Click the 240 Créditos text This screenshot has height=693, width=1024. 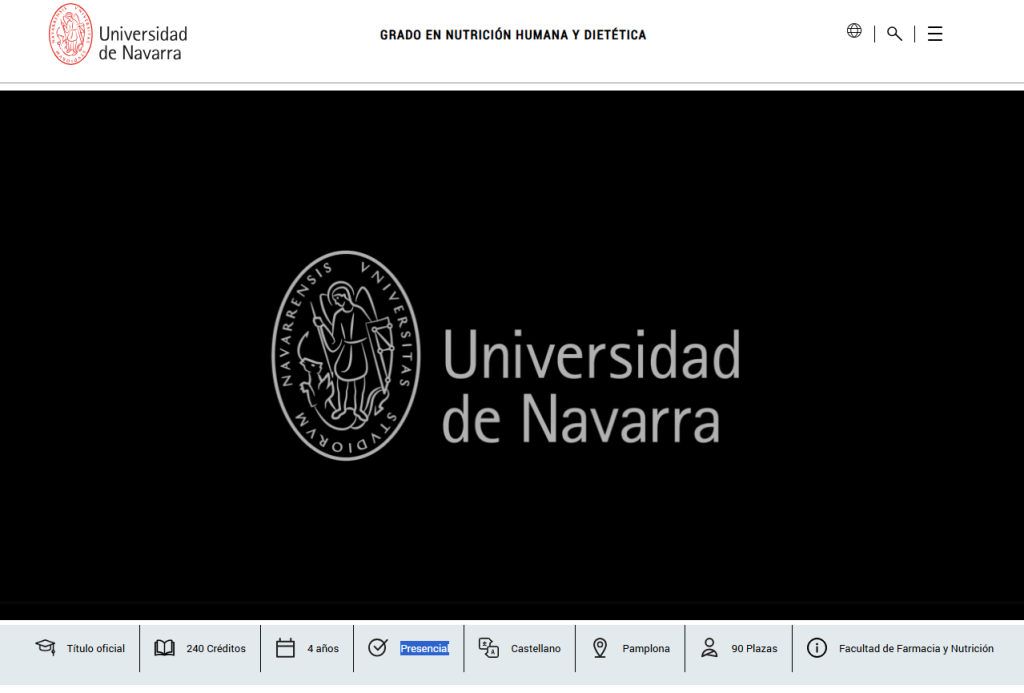(x=216, y=649)
